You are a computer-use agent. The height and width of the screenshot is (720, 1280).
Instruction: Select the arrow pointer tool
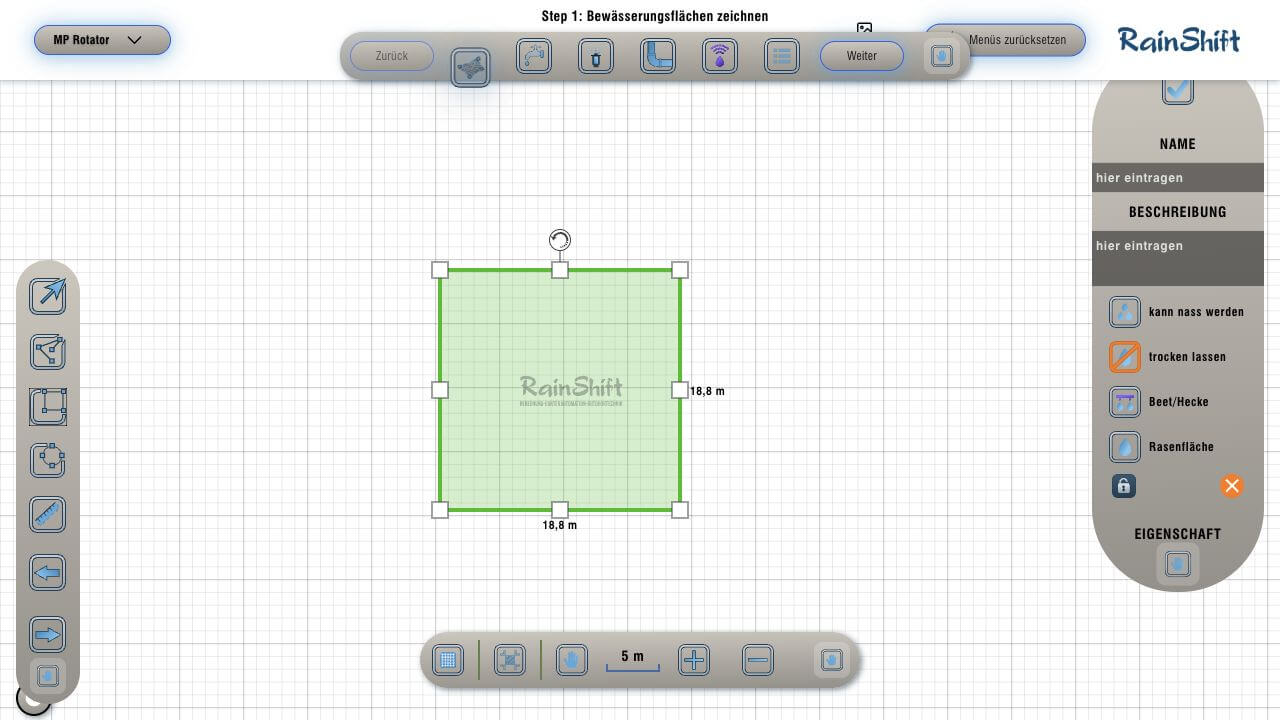48,295
